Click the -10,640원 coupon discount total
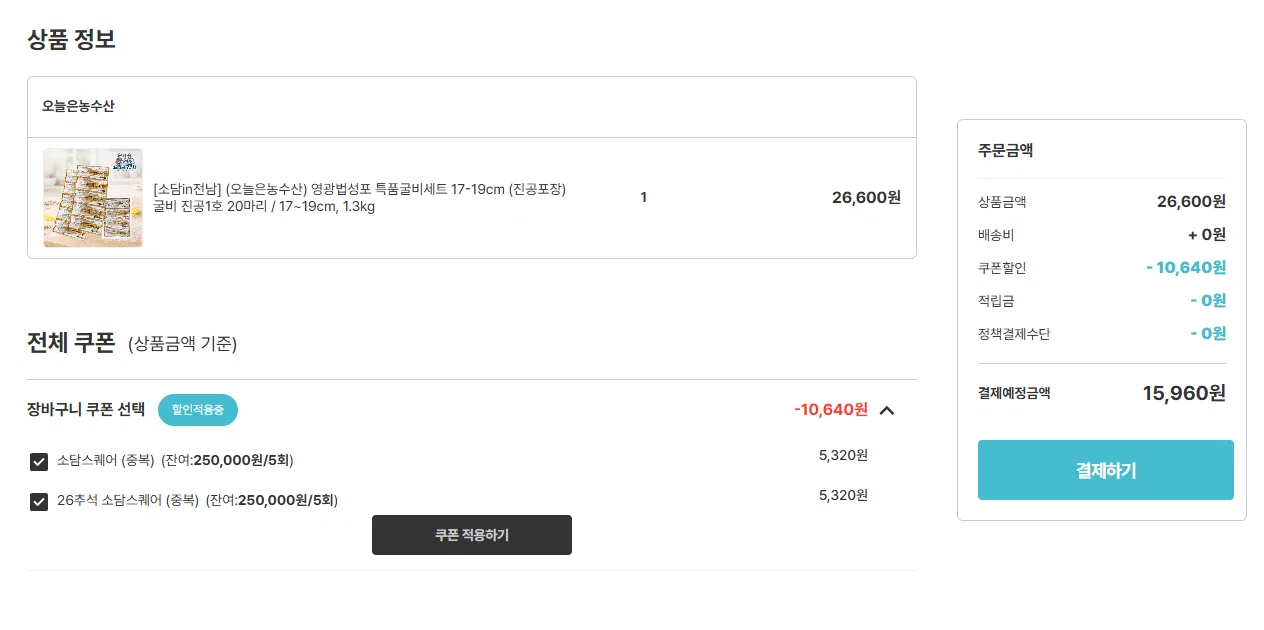 tap(831, 409)
